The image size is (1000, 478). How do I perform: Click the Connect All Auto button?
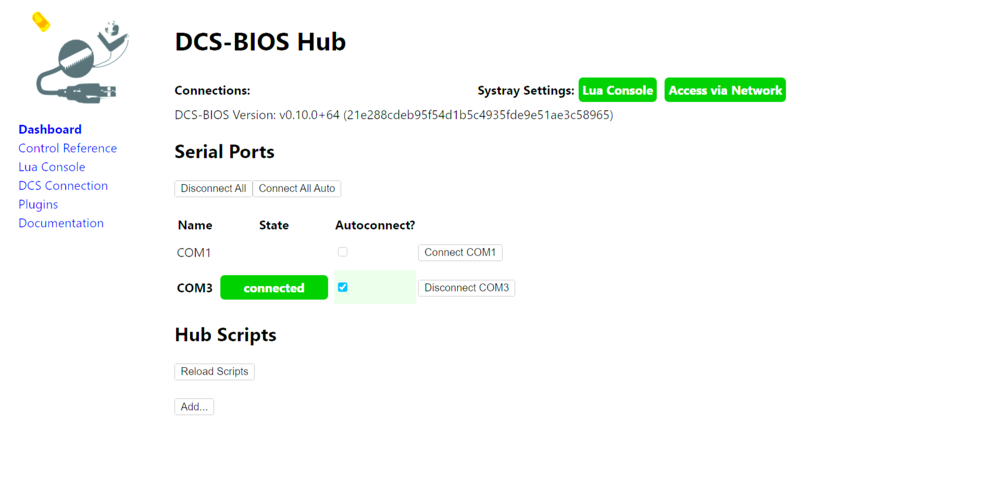[x=297, y=189]
